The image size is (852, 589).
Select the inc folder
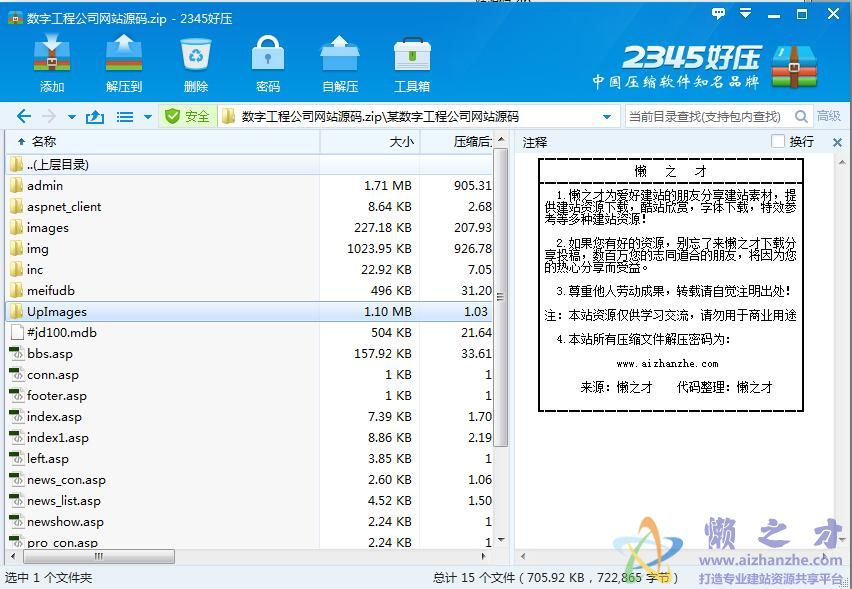250,270
